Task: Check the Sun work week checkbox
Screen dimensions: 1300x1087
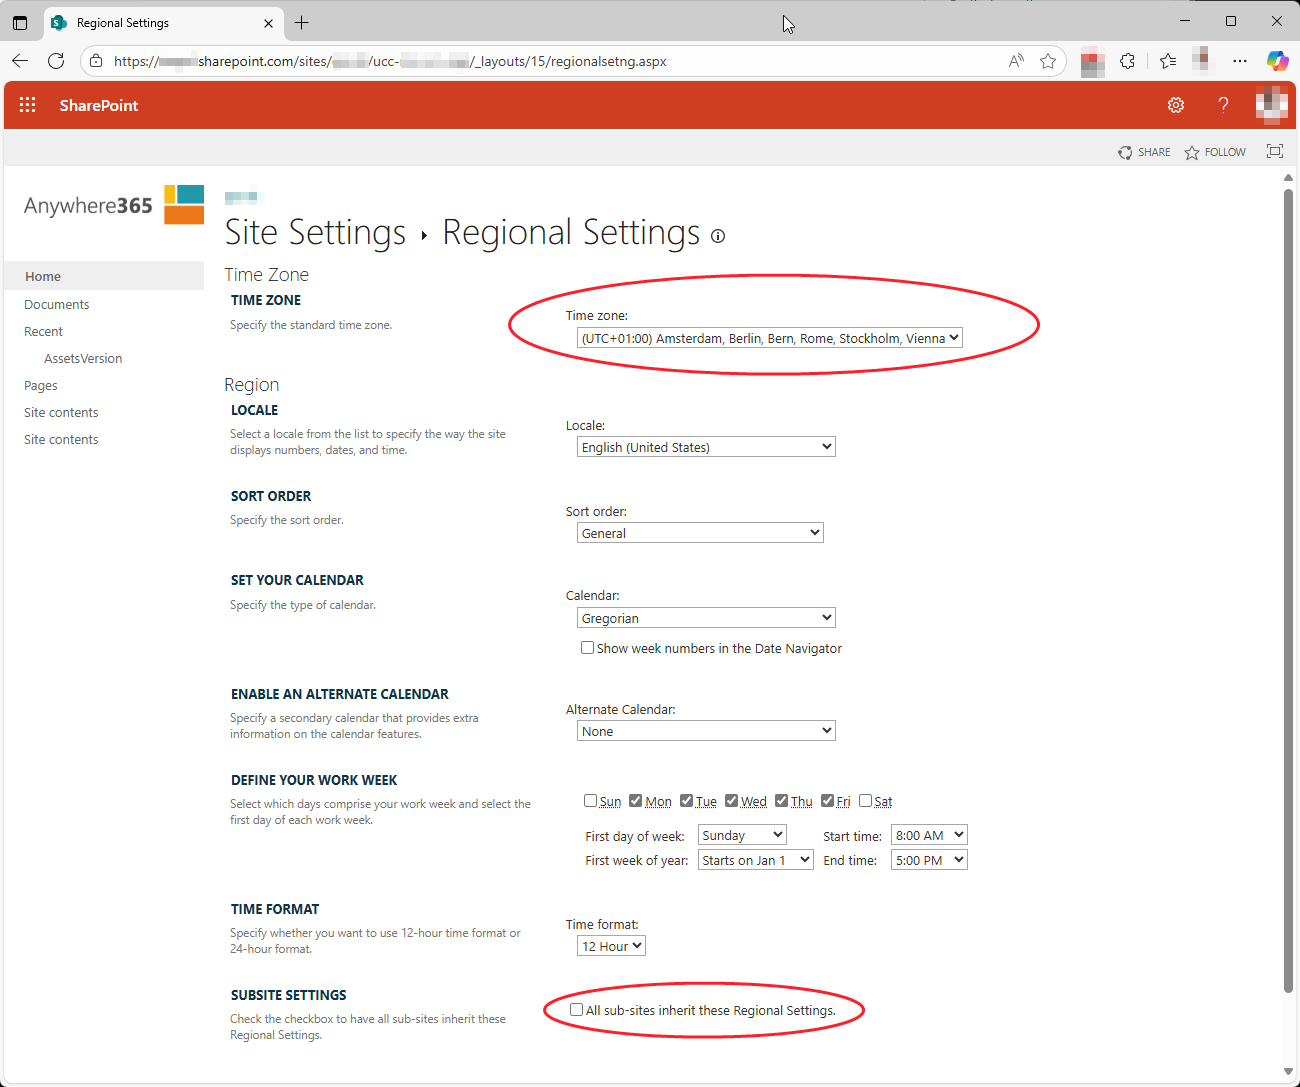Action: point(591,801)
